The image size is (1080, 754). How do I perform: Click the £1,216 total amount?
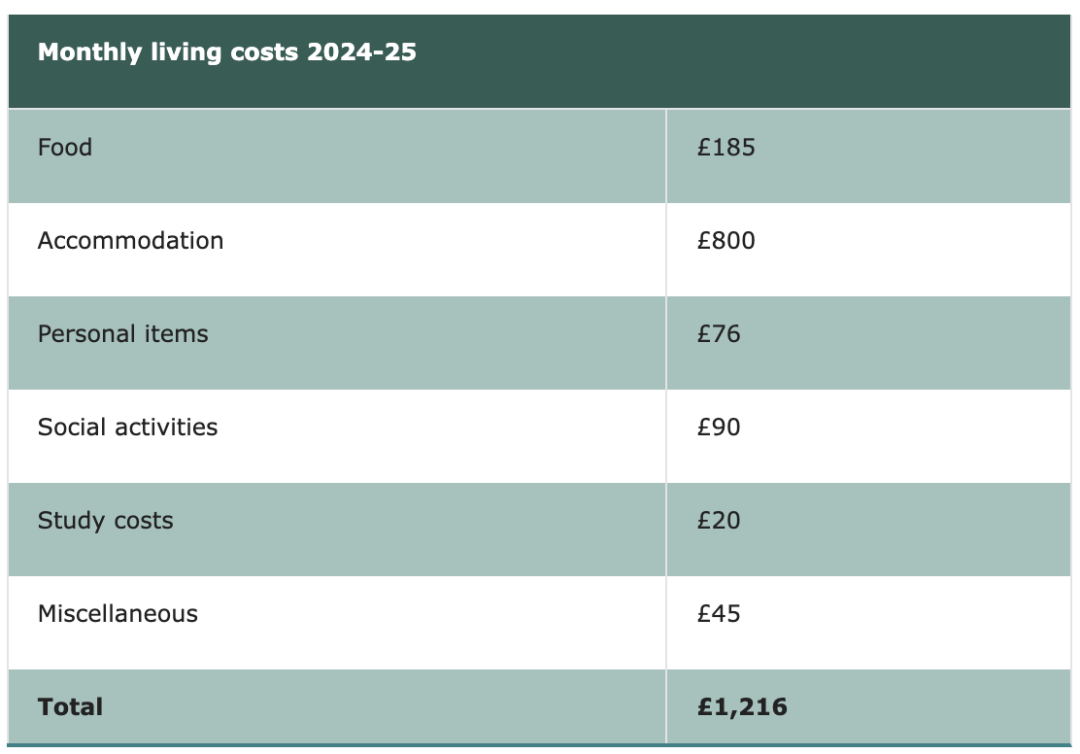tap(742, 707)
